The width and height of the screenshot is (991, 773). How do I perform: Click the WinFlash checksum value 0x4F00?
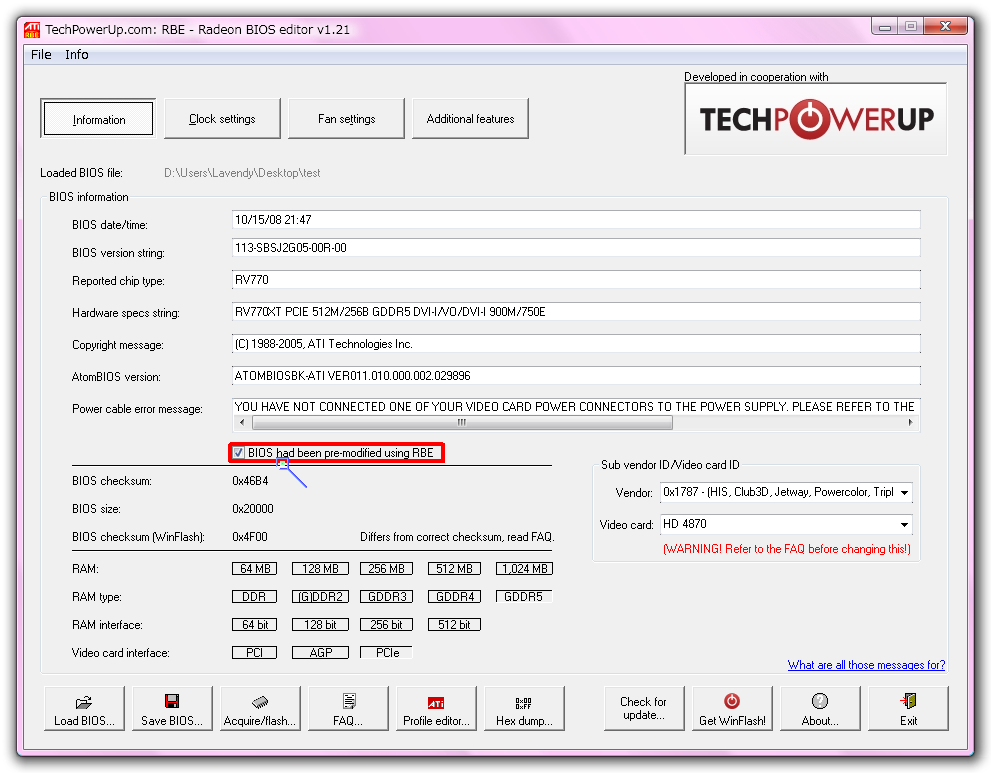250,537
